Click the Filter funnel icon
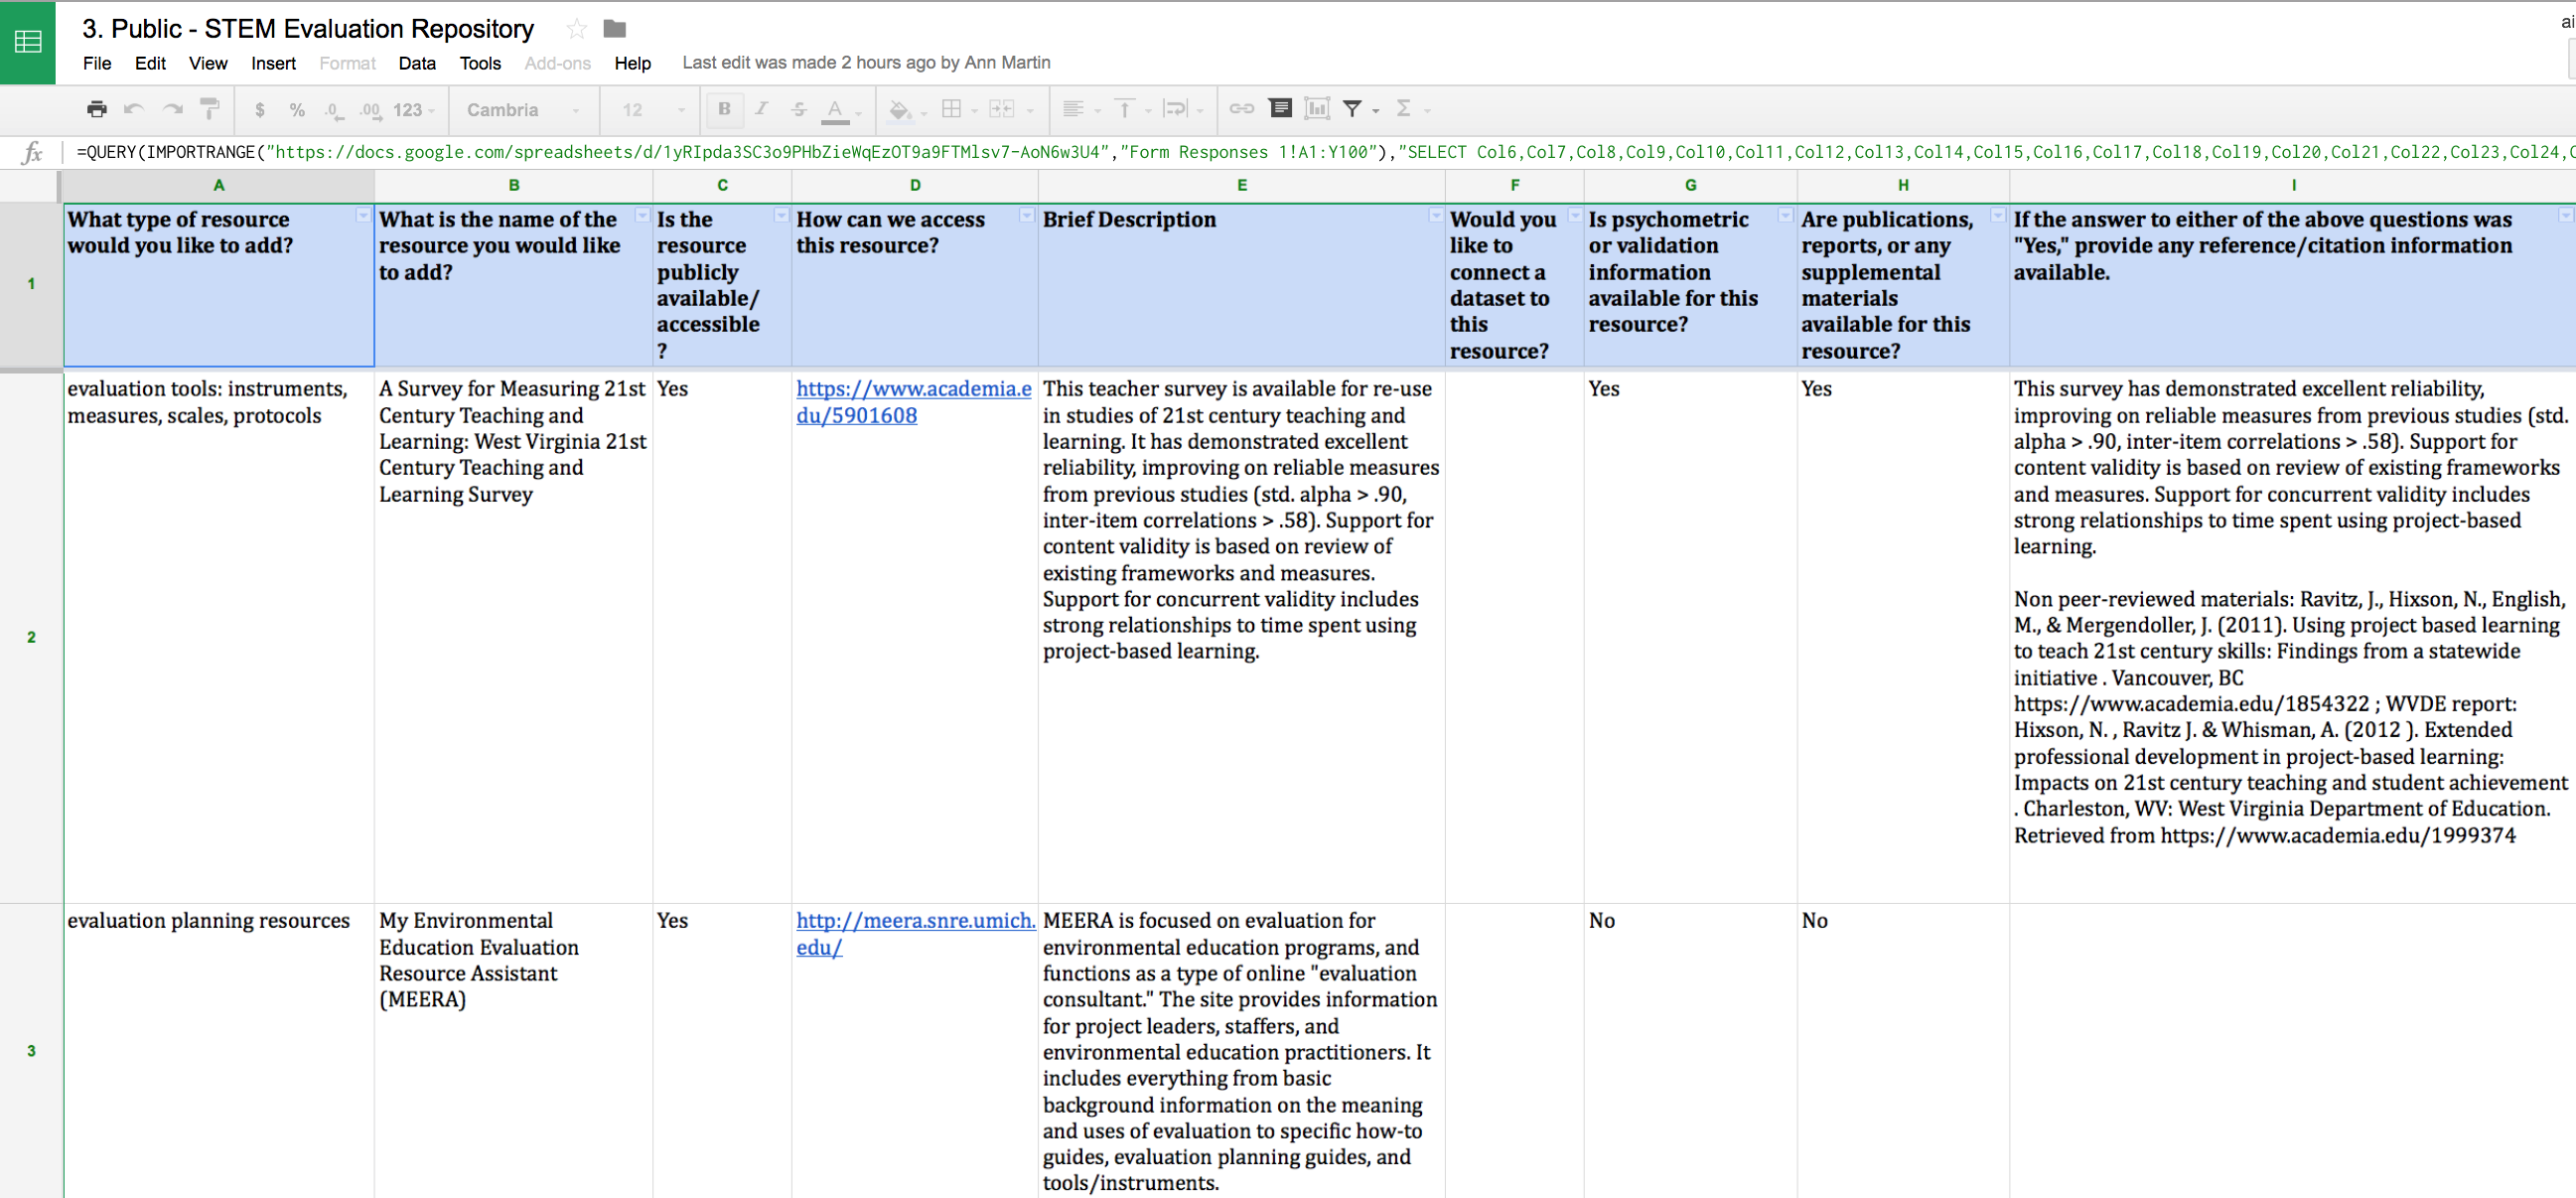The height and width of the screenshot is (1198, 2576). coord(1352,109)
